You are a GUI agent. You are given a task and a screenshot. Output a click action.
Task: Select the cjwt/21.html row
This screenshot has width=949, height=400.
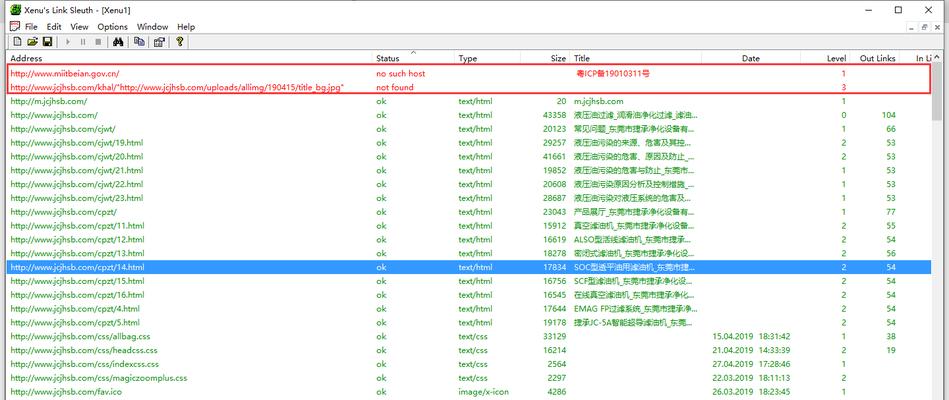(x=469, y=170)
